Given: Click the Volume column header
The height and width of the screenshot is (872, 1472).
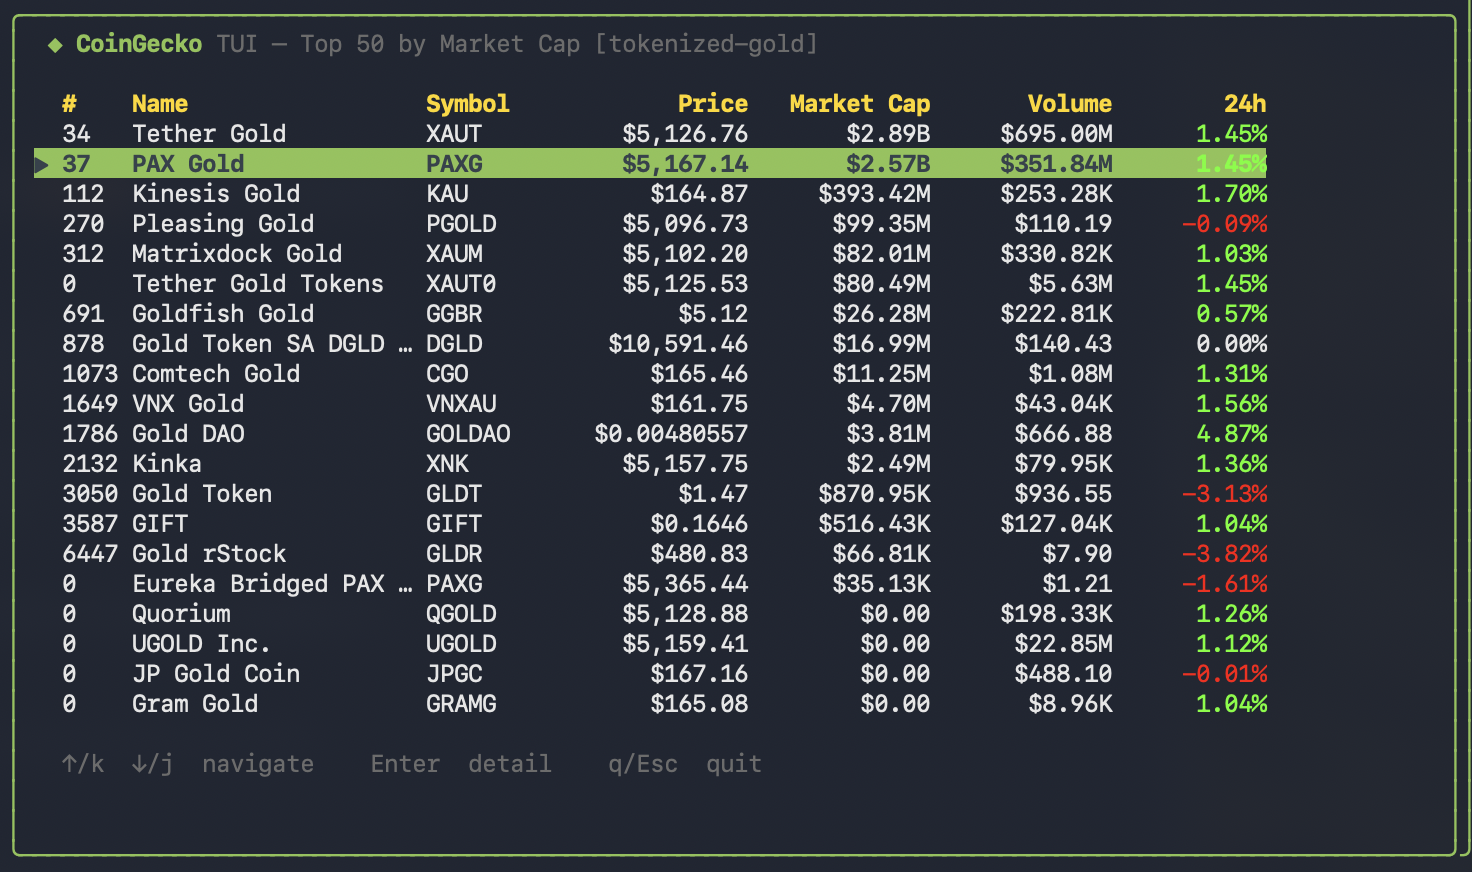Looking at the screenshot, I should pyautogui.click(x=1070, y=104).
